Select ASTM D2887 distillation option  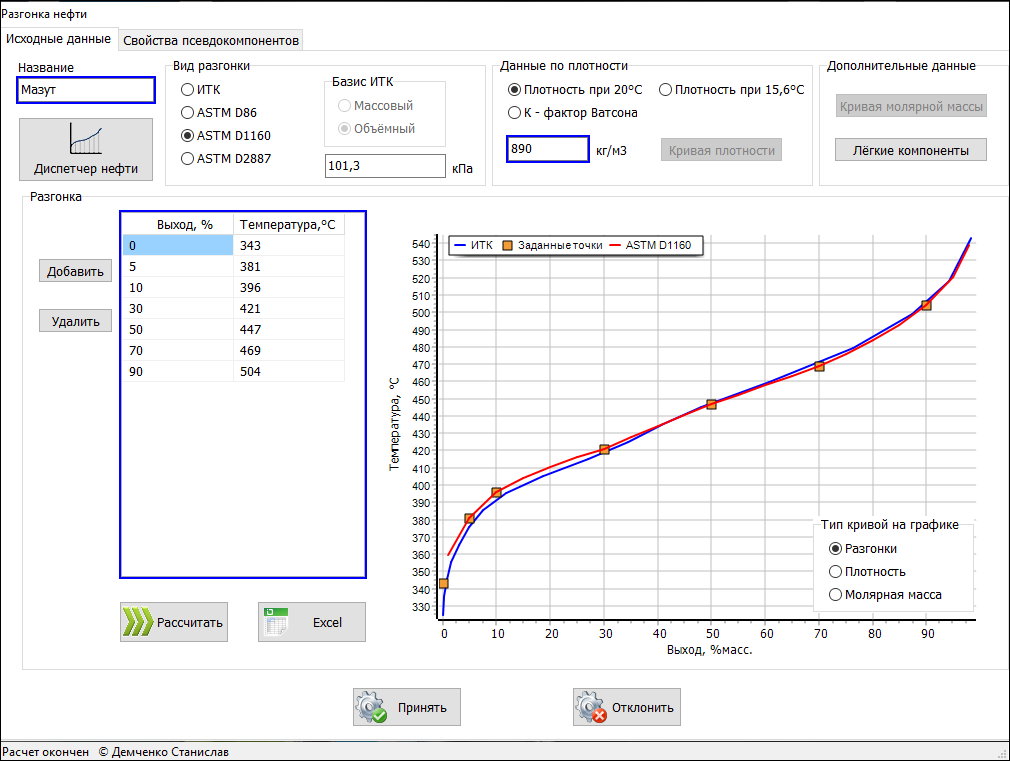[187, 158]
